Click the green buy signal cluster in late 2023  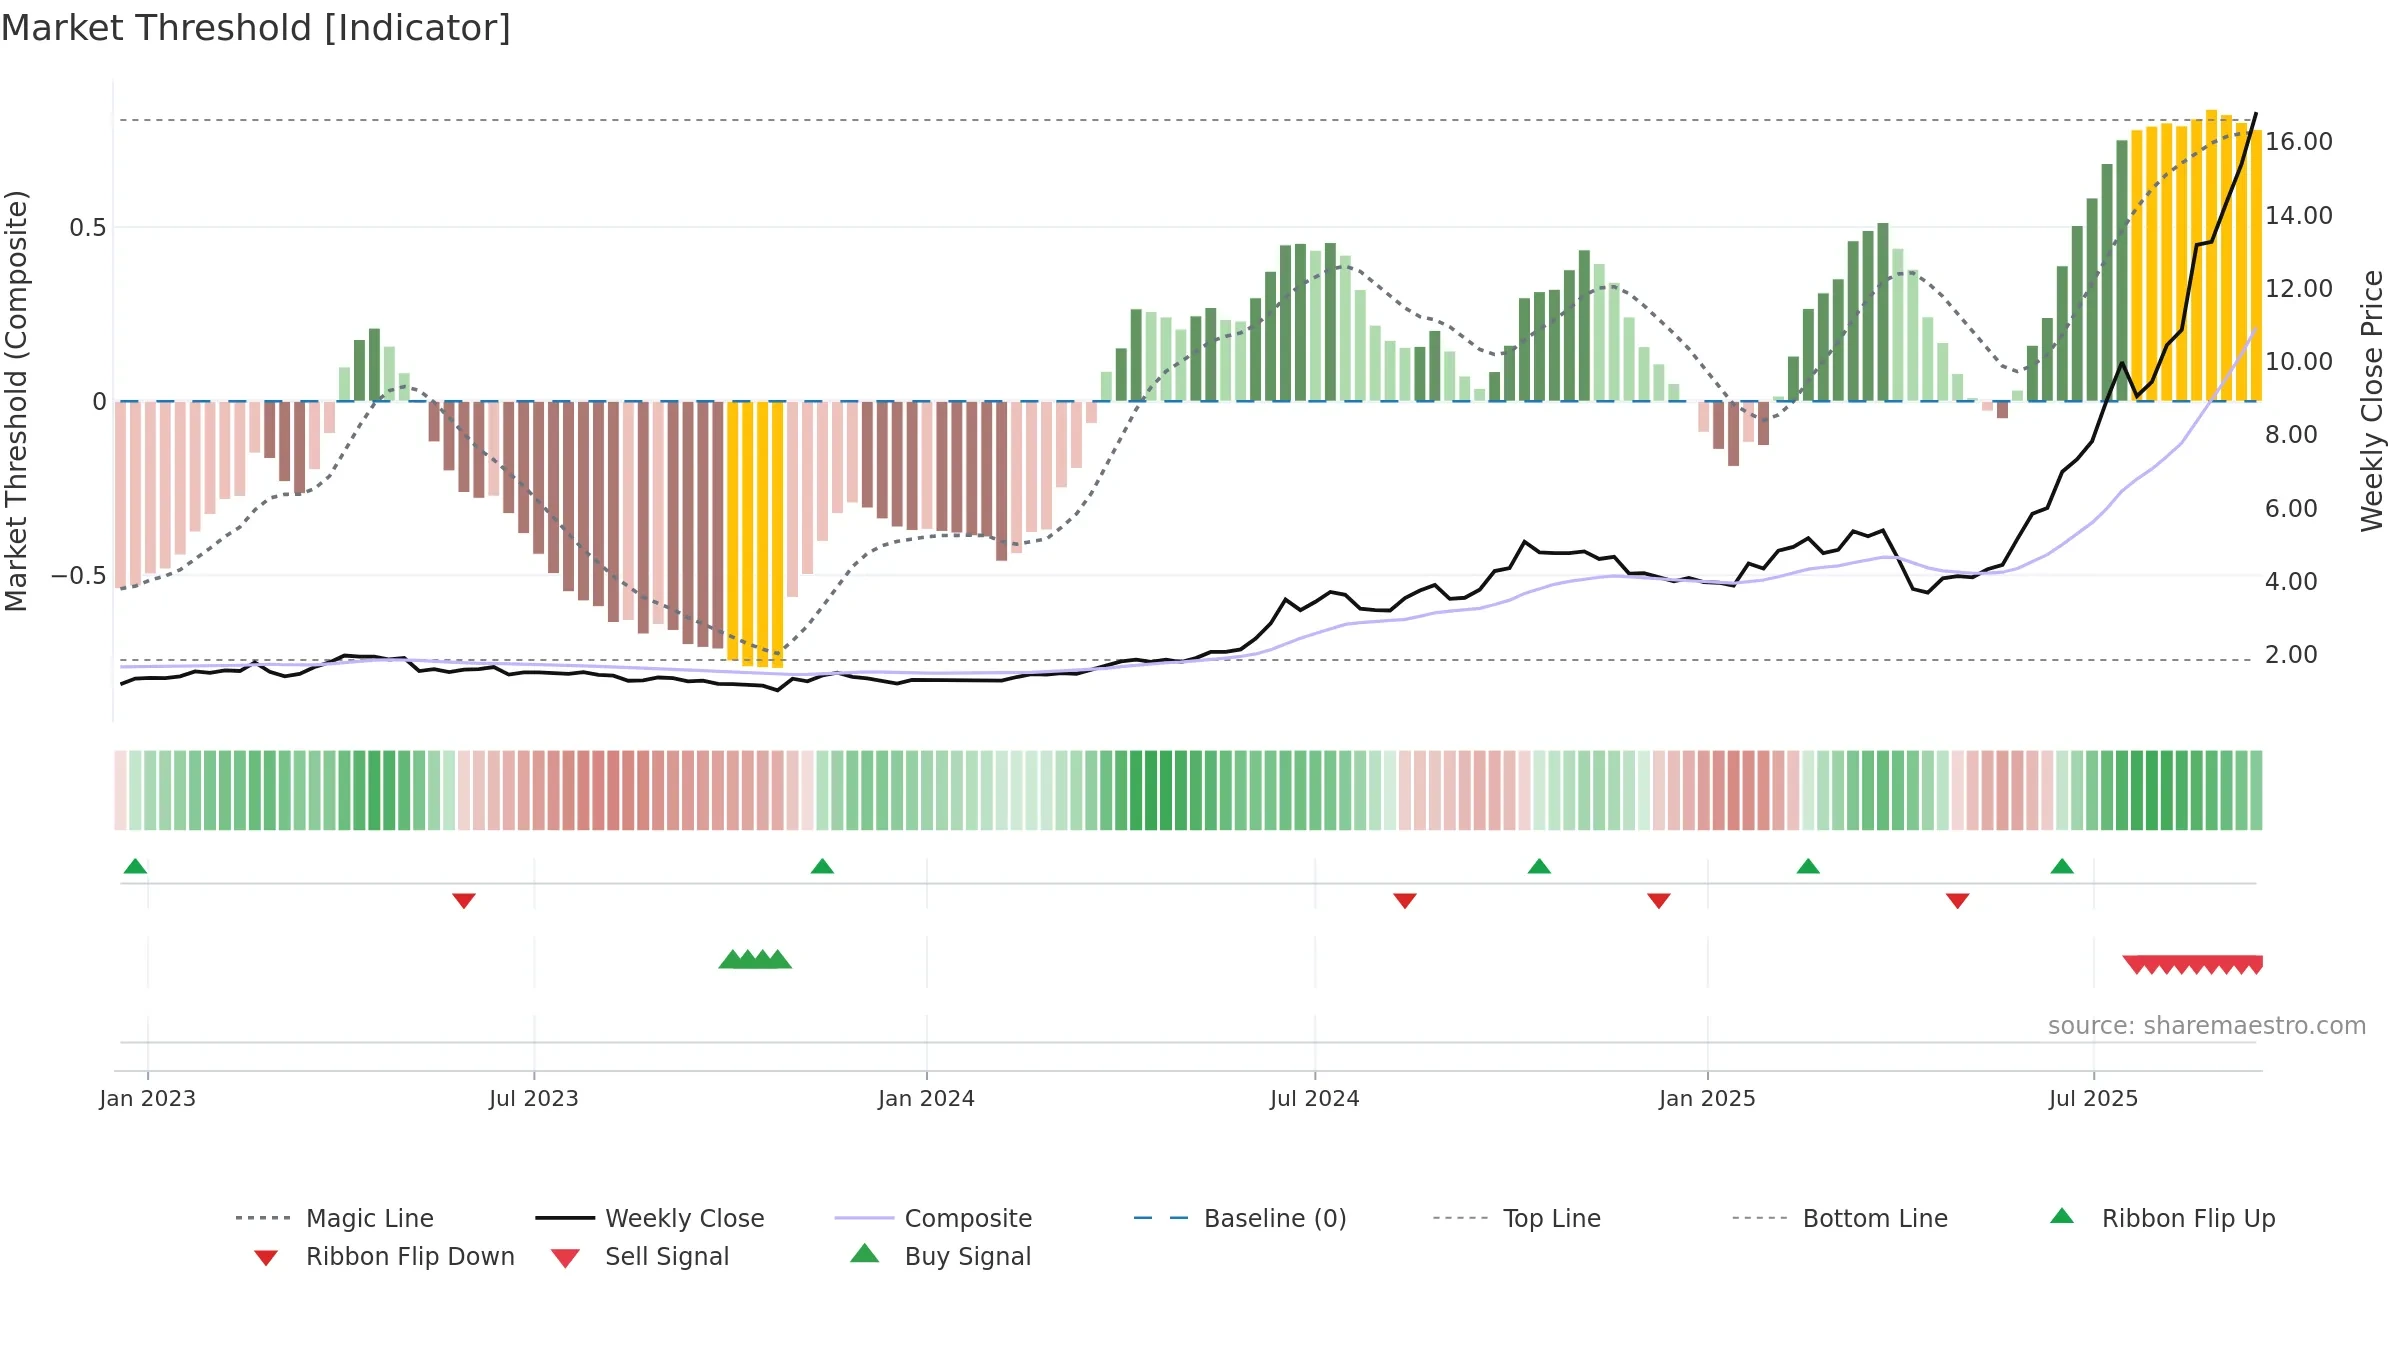[x=755, y=959]
